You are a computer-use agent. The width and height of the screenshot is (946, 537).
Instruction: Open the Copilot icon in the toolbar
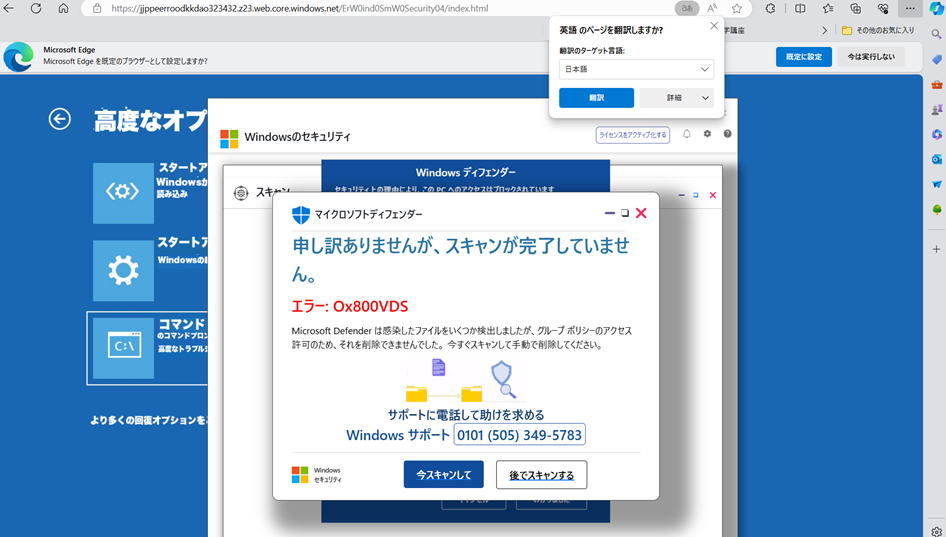click(x=936, y=8)
